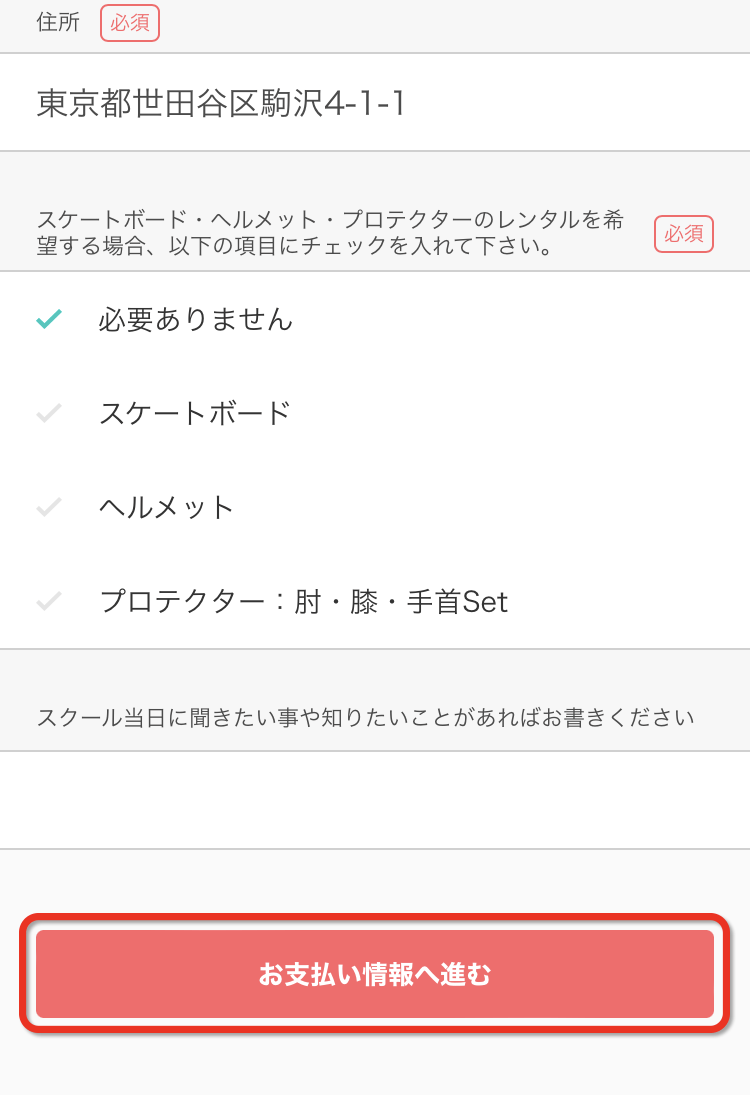Viewport: 750px width, 1095px height.
Task: Click the 必須 badge next to 住所
Action: [x=130, y=23]
